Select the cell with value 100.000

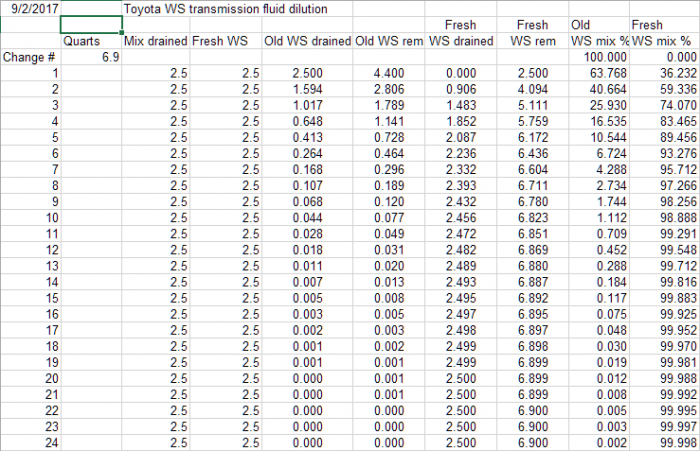[x=598, y=58]
